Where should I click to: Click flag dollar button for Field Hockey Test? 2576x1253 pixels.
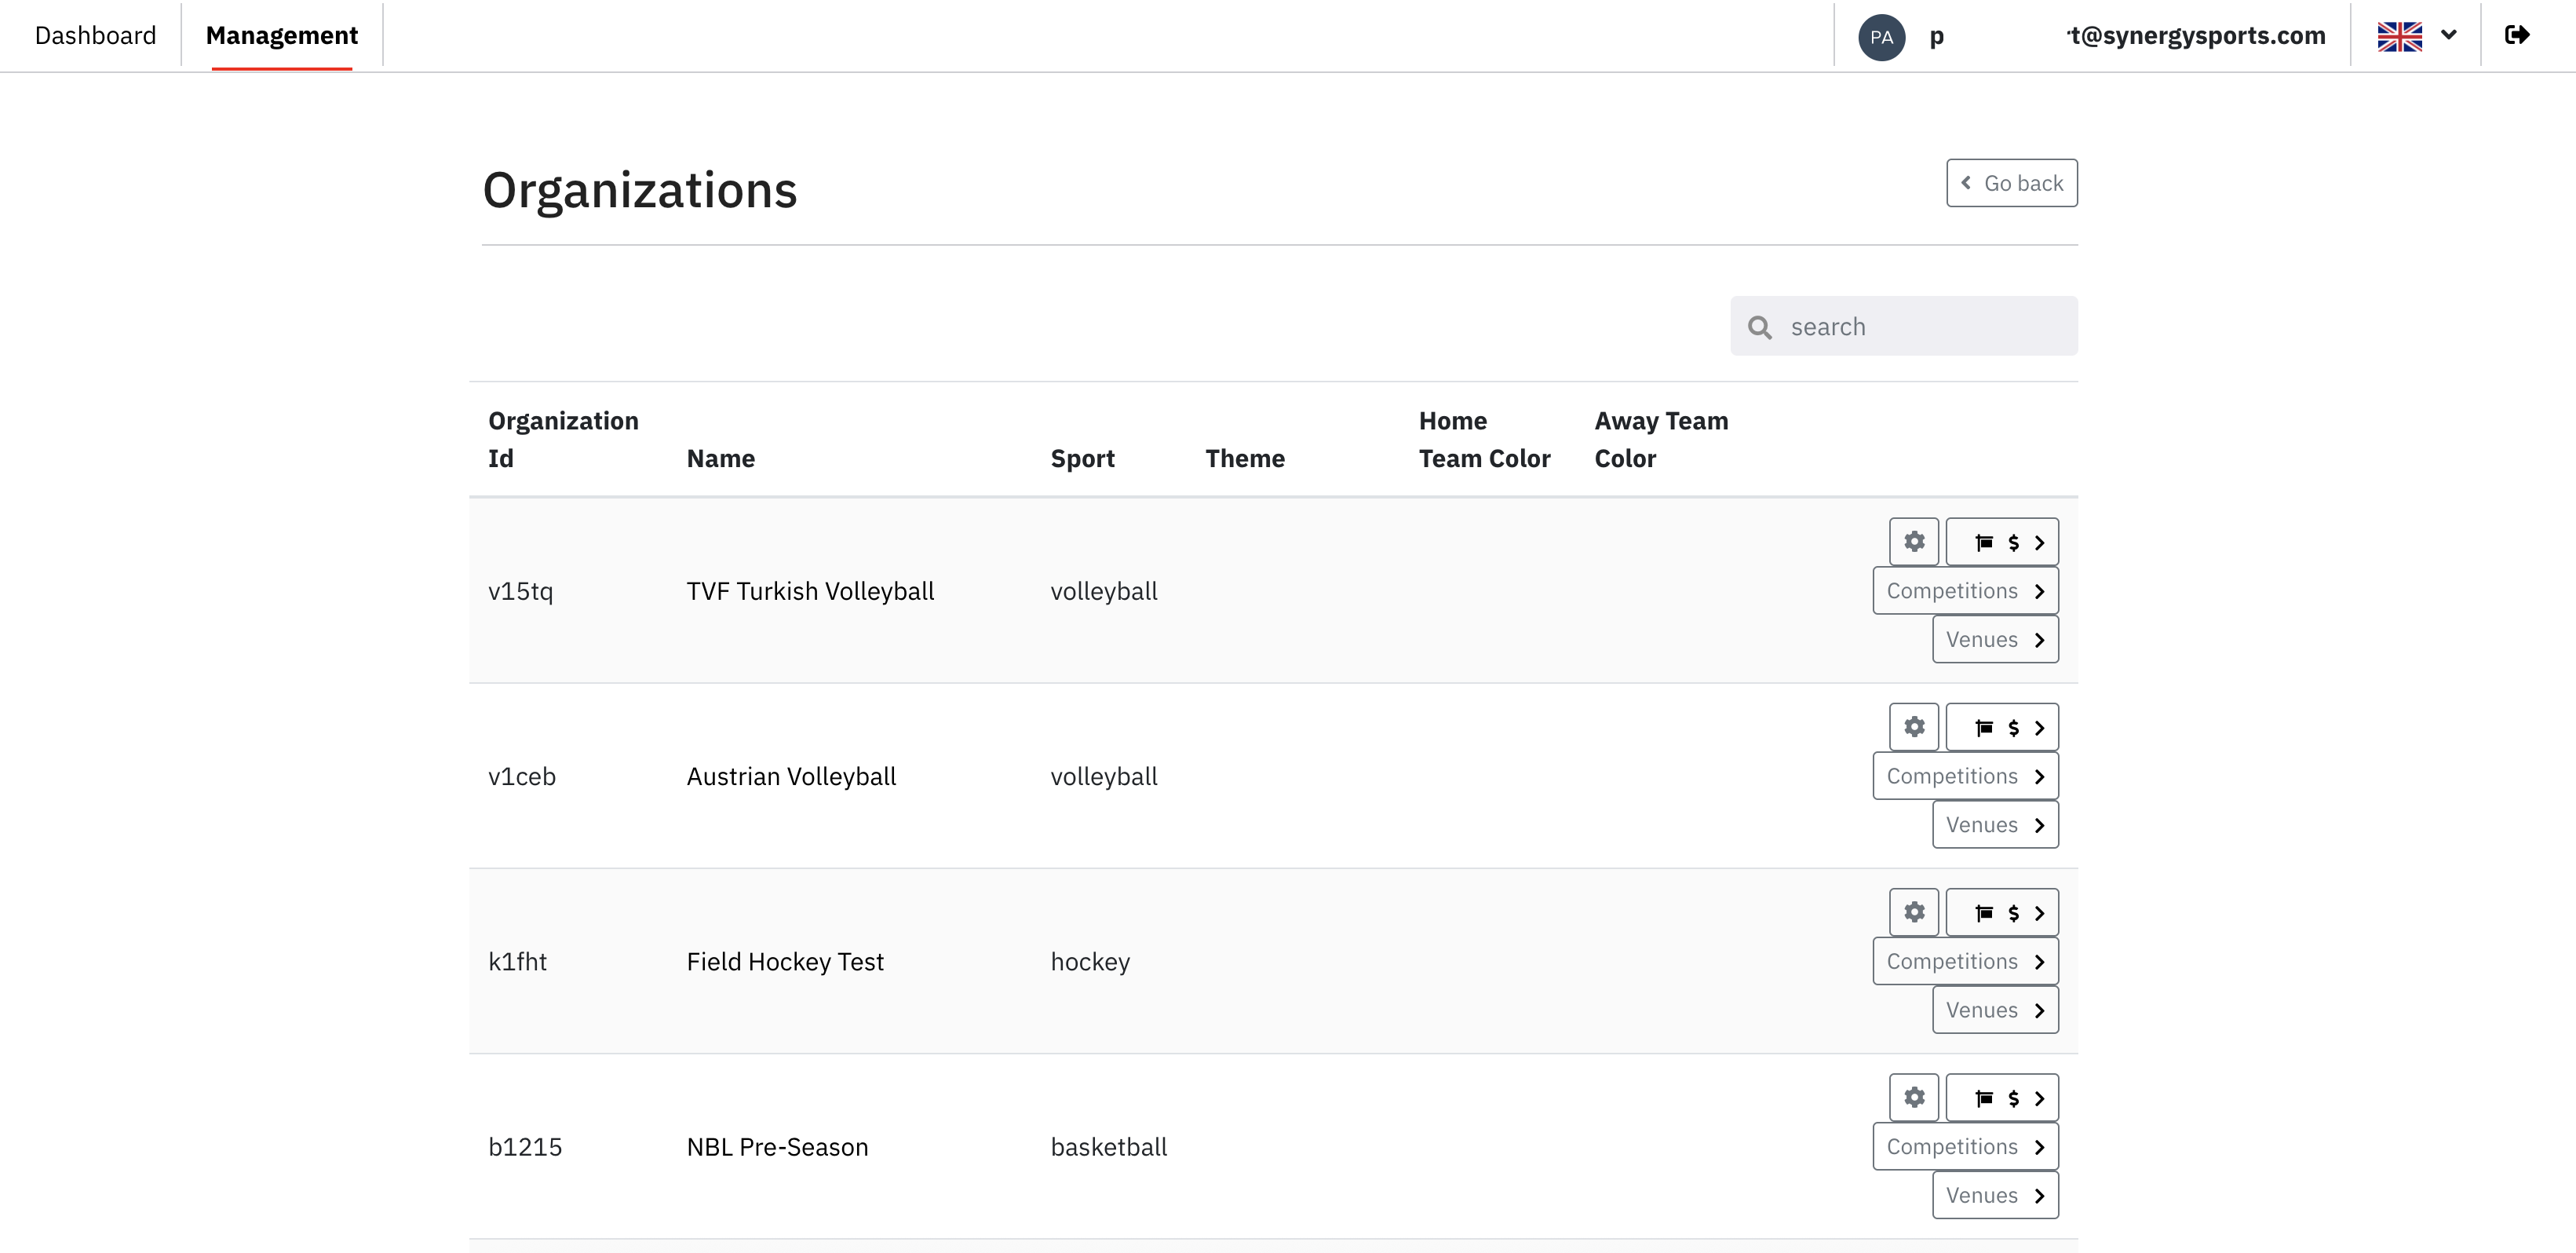click(2001, 912)
